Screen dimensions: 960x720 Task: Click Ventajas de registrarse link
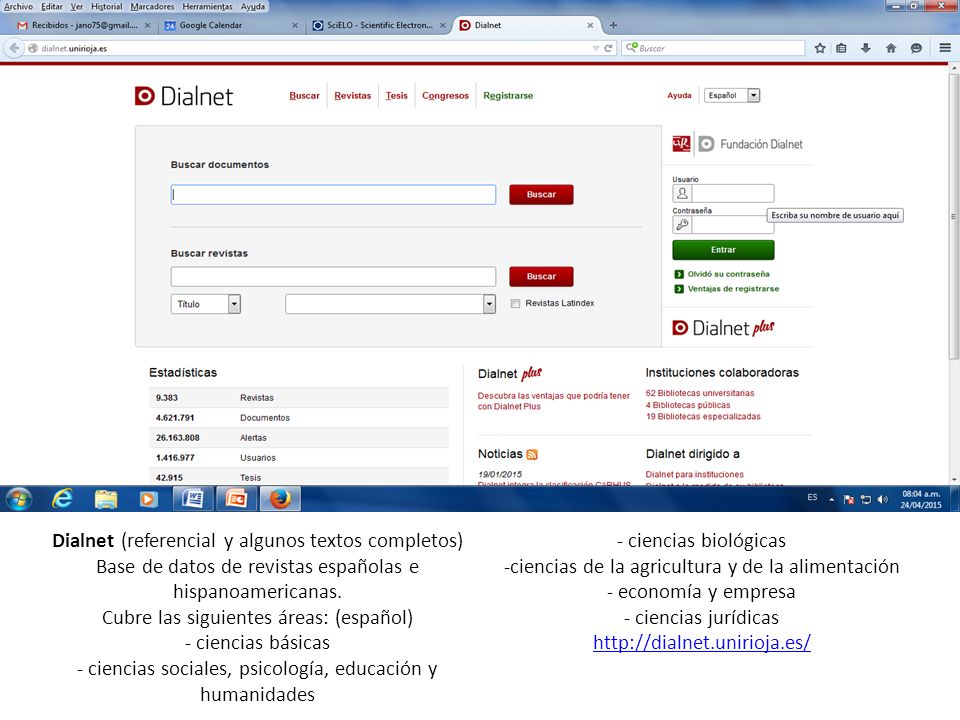pos(733,288)
